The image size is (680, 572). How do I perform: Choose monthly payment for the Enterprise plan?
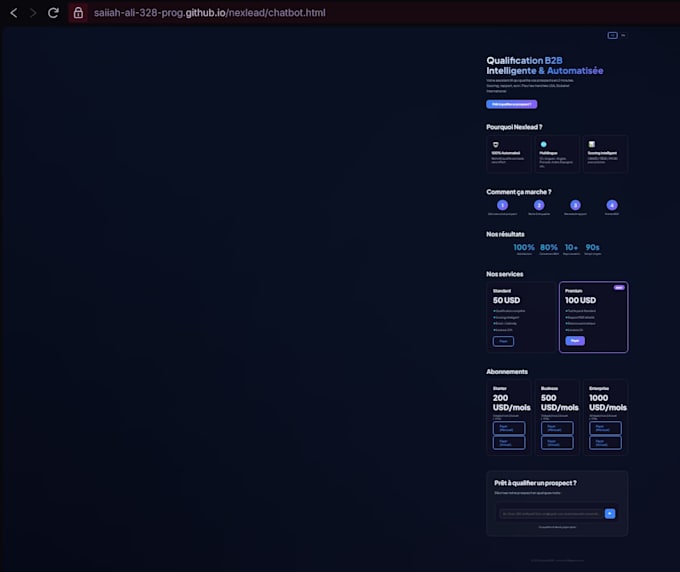(605, 428)
